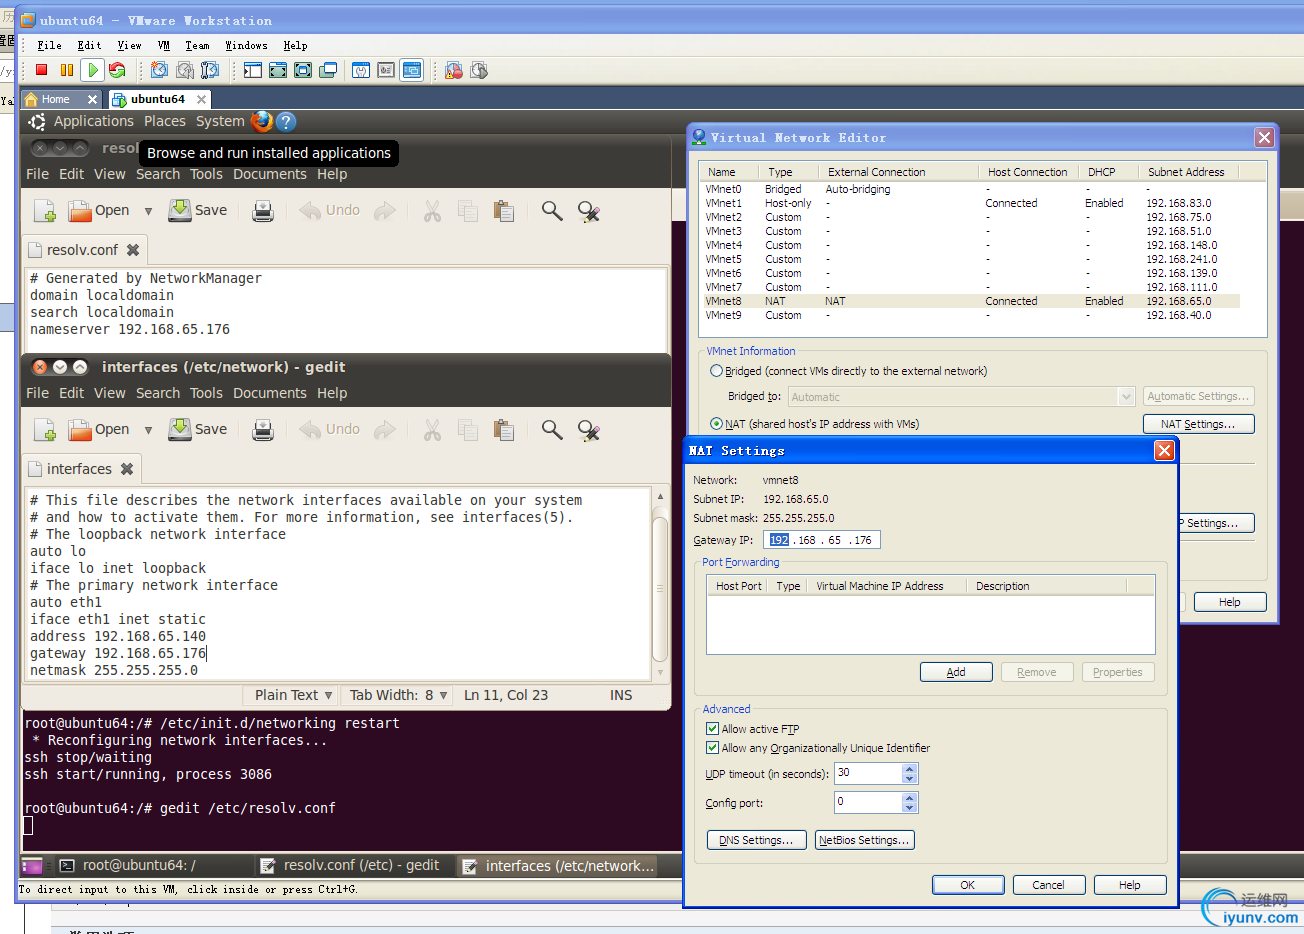Click the red VM power off icon
The width and height of the screenshot is (1304, 934).
click(41, 70)
